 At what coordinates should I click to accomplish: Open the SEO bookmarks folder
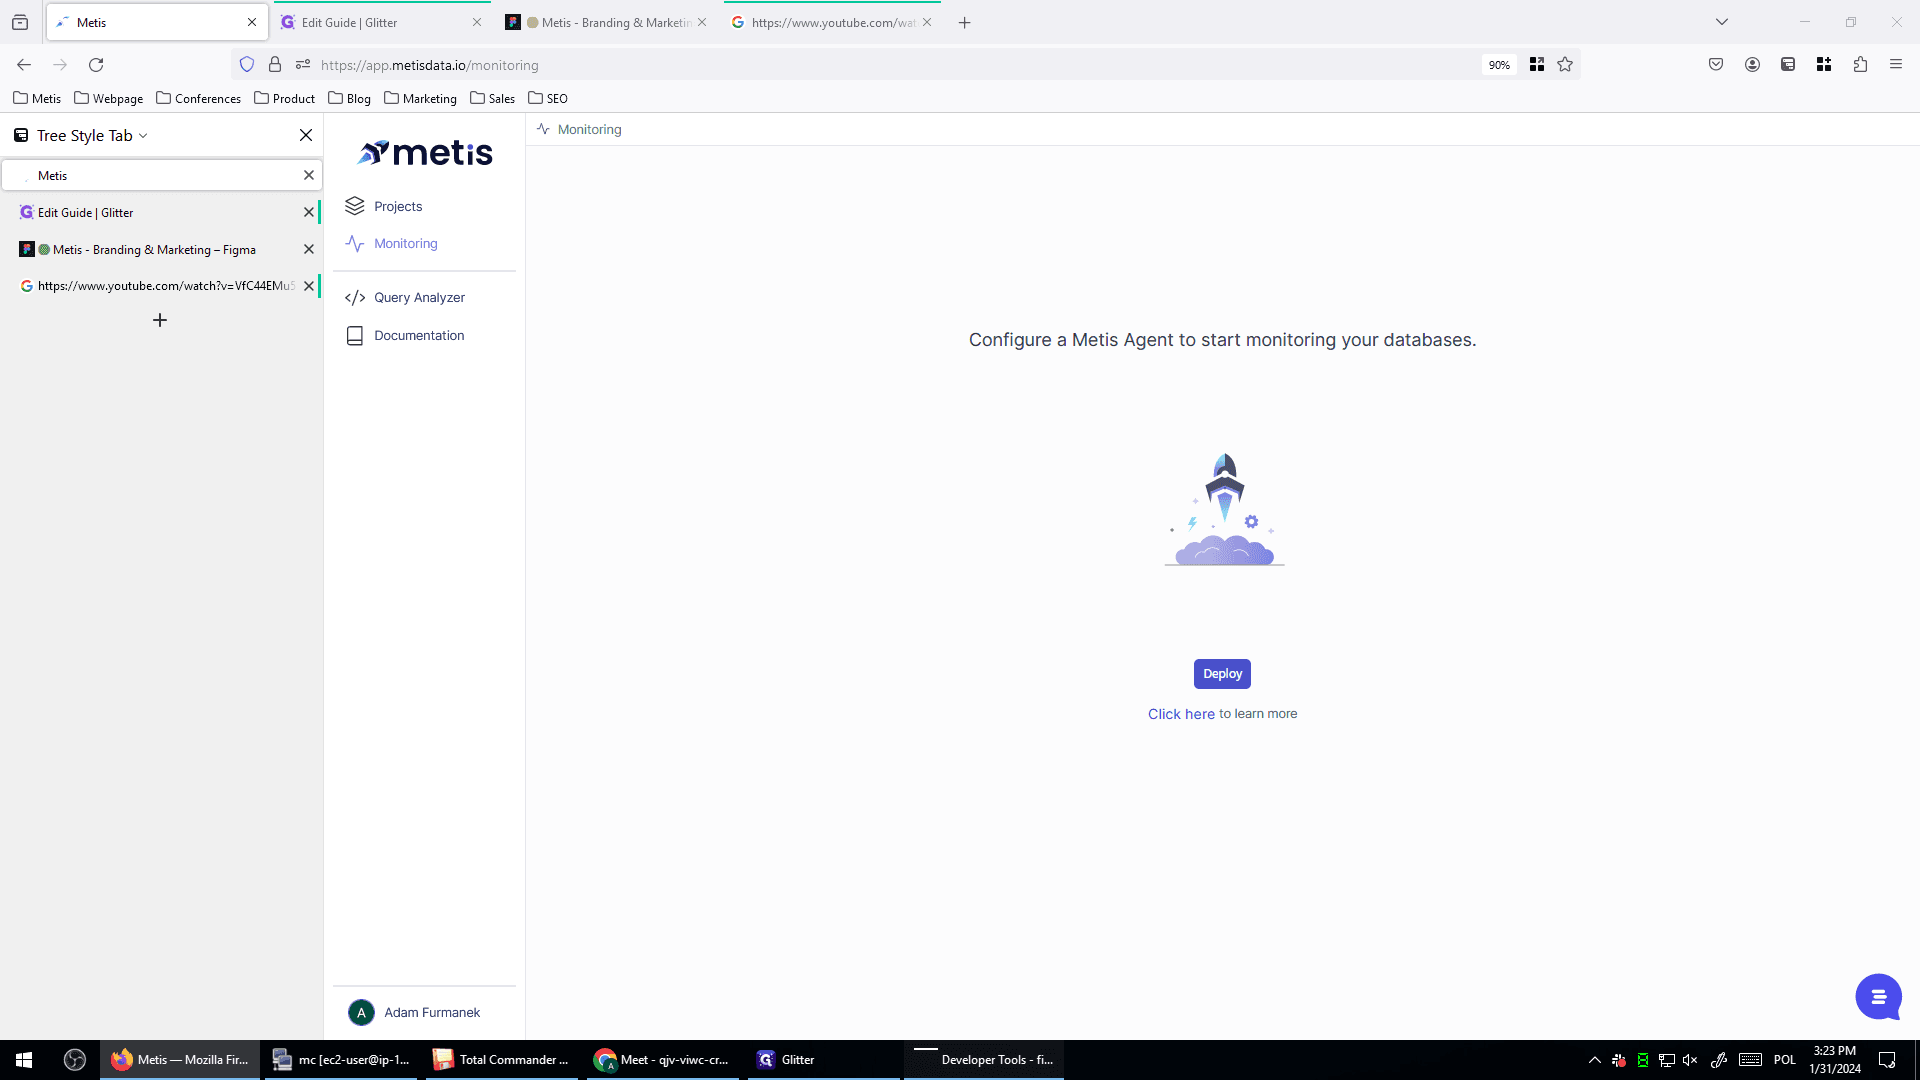548,98
